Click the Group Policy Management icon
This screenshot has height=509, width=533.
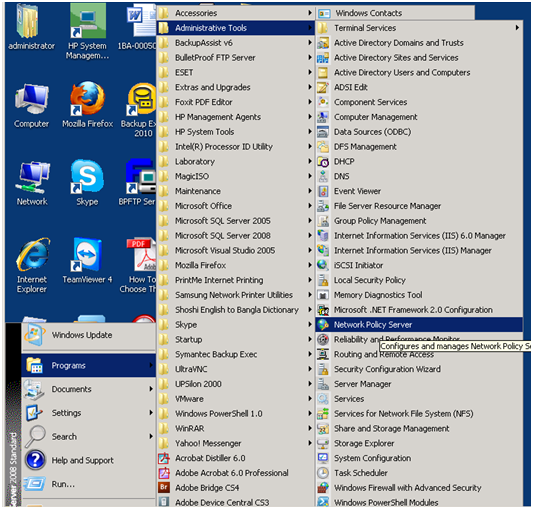click(323, 221)
